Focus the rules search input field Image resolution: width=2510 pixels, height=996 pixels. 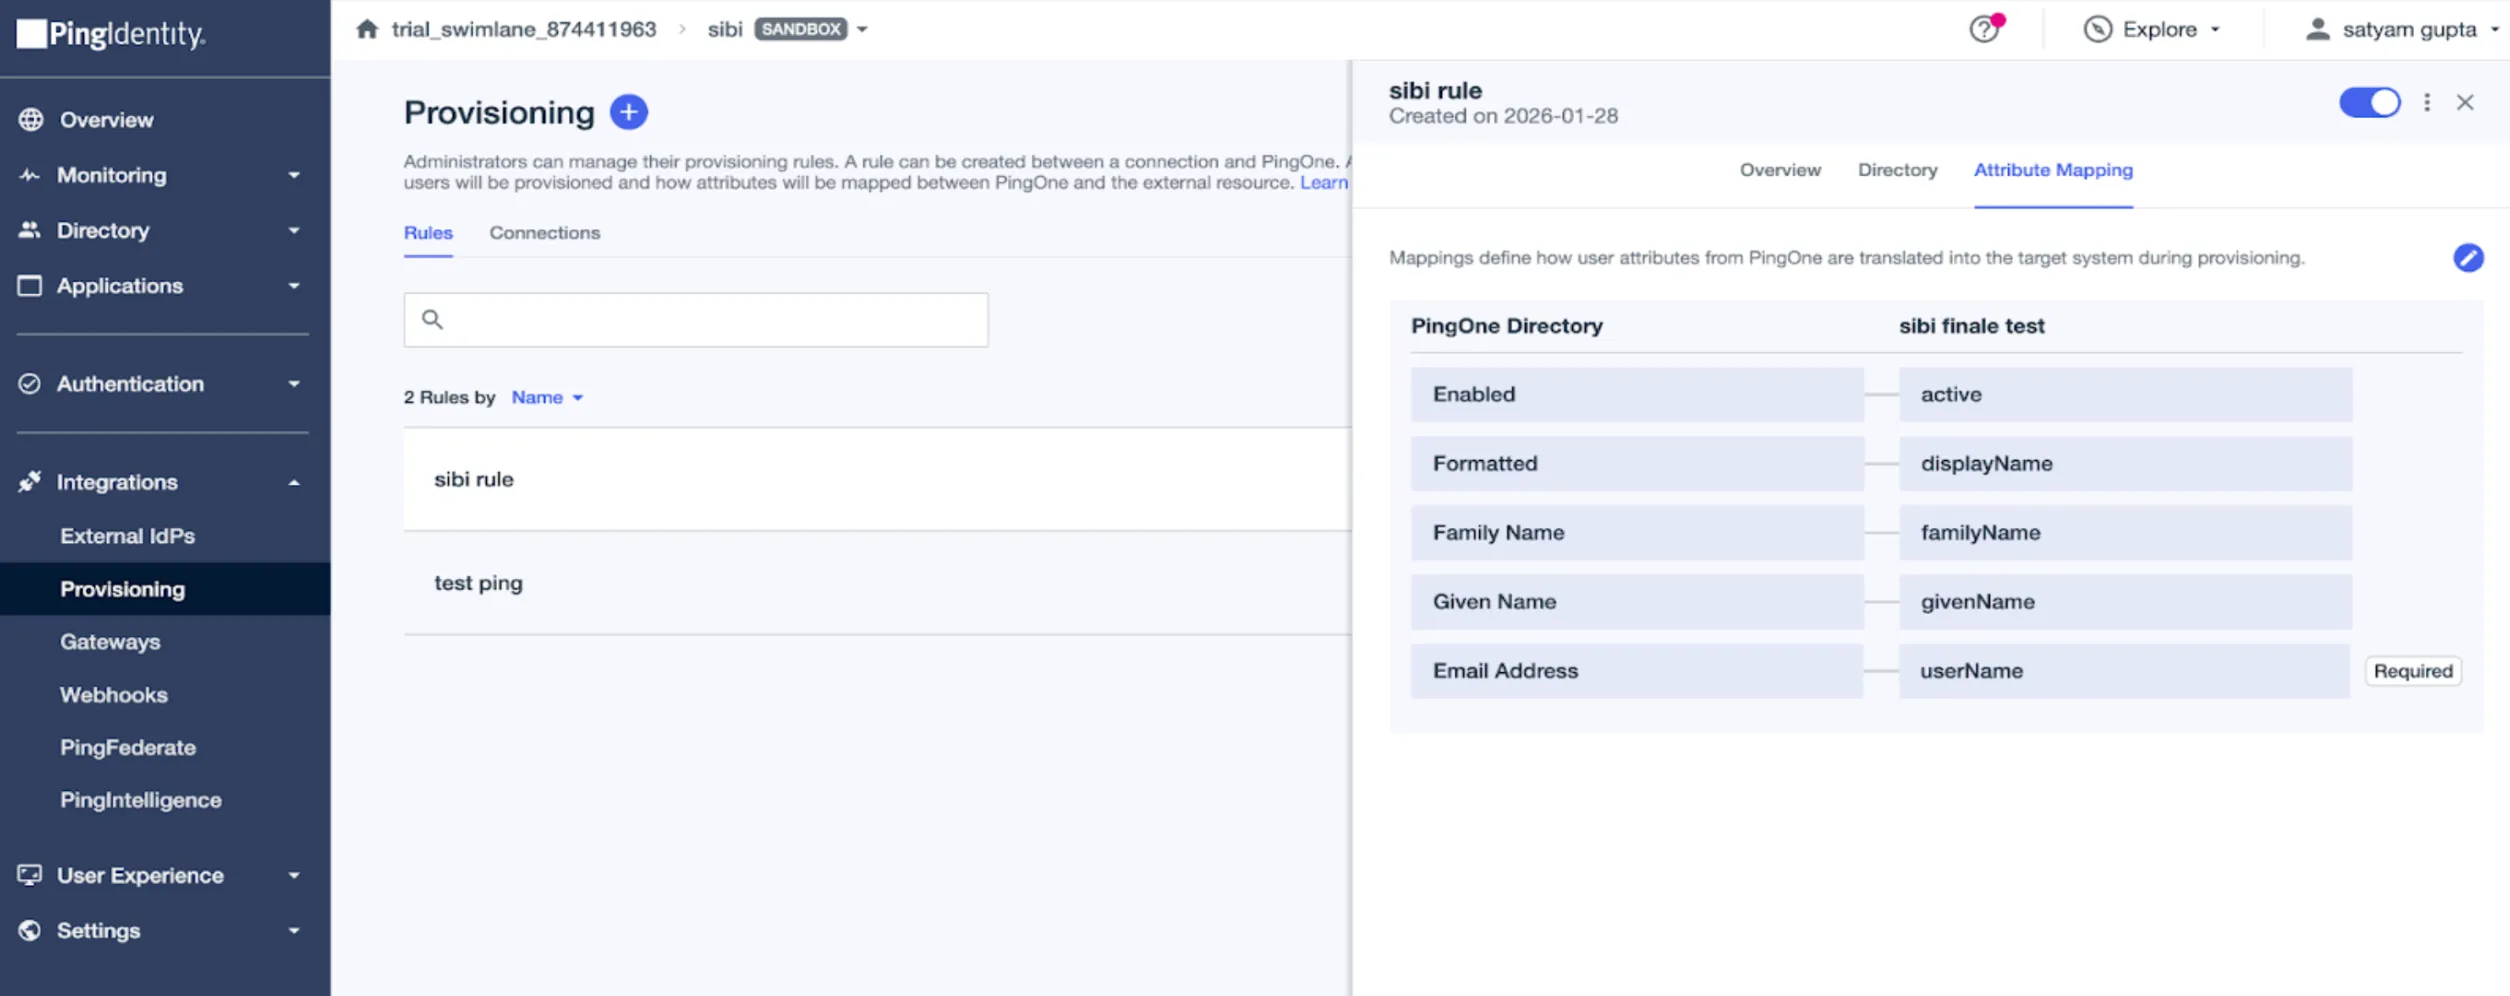pos(696,320)
